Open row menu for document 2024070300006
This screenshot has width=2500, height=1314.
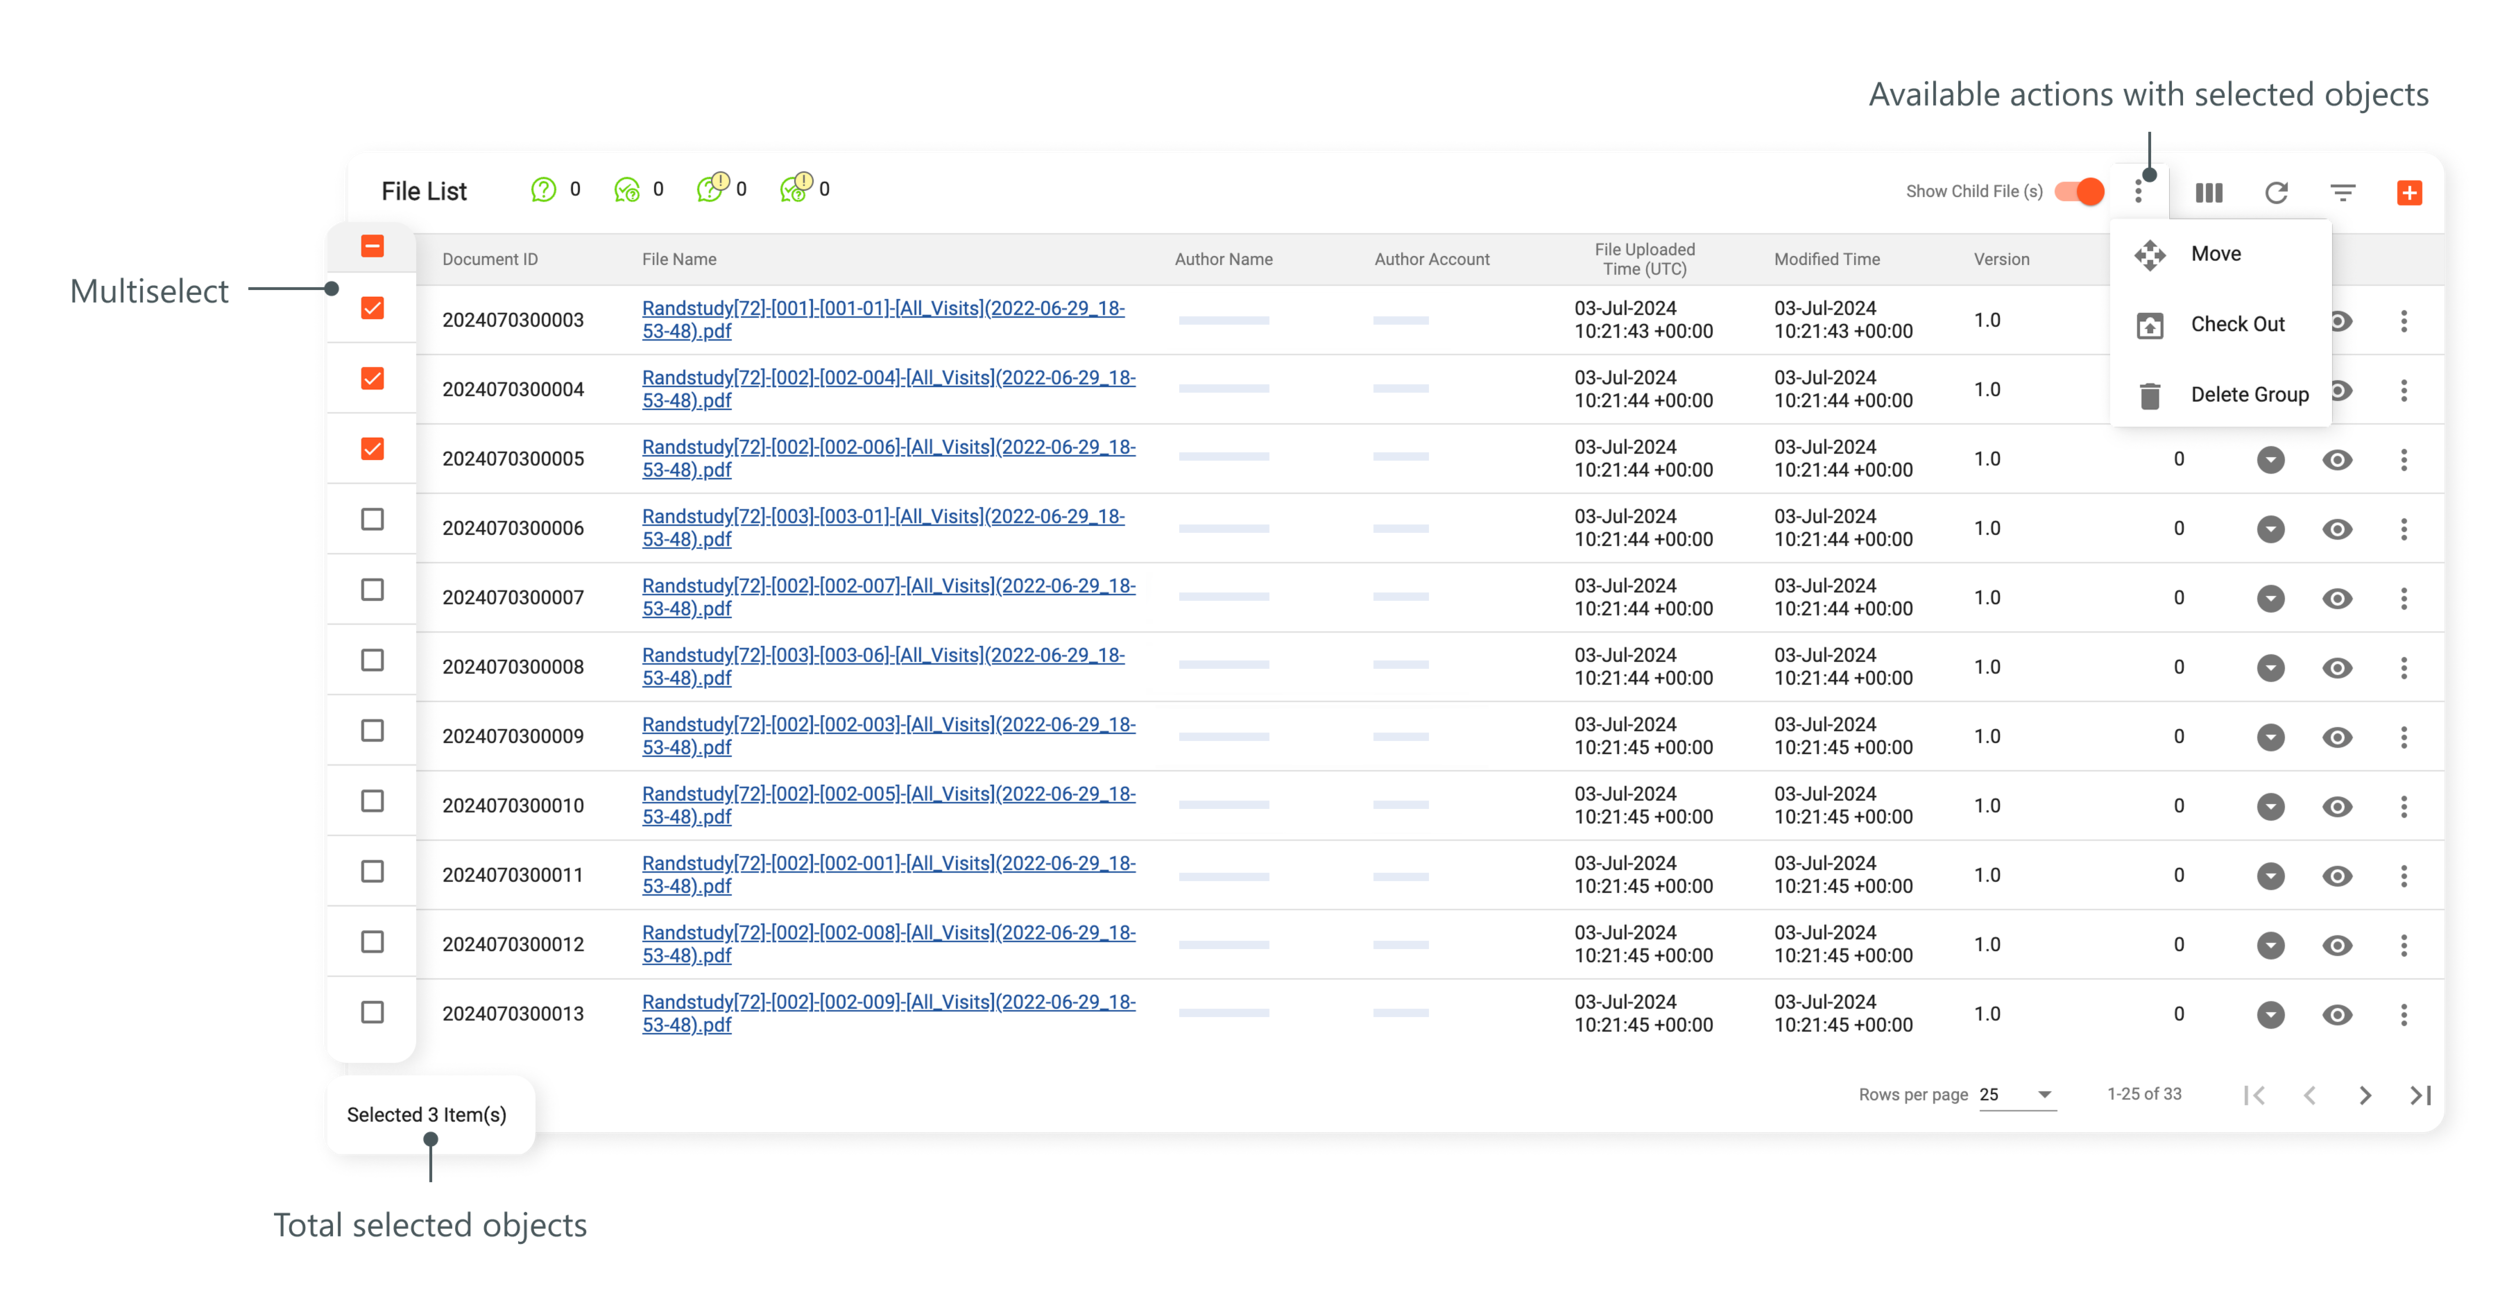(2404, 529)
